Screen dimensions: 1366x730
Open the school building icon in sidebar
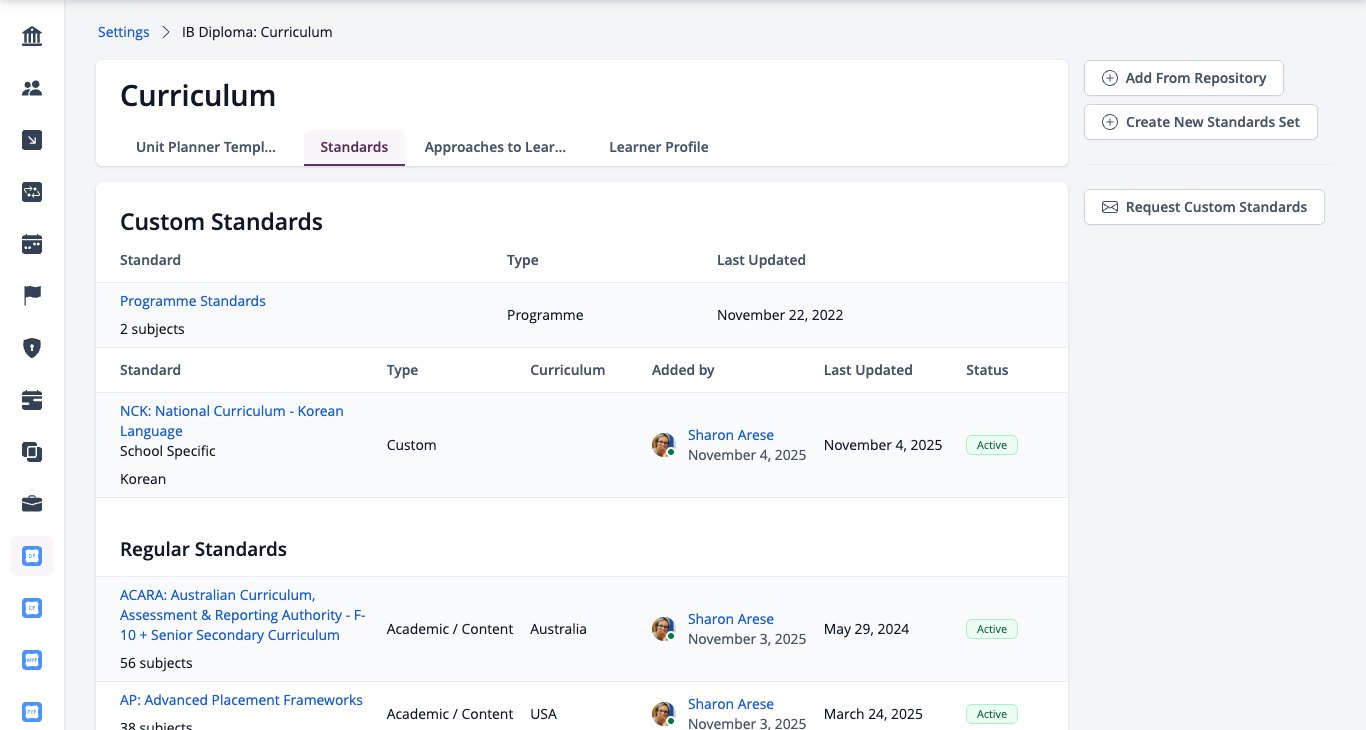pyautogui.click(x=32, y=37)
